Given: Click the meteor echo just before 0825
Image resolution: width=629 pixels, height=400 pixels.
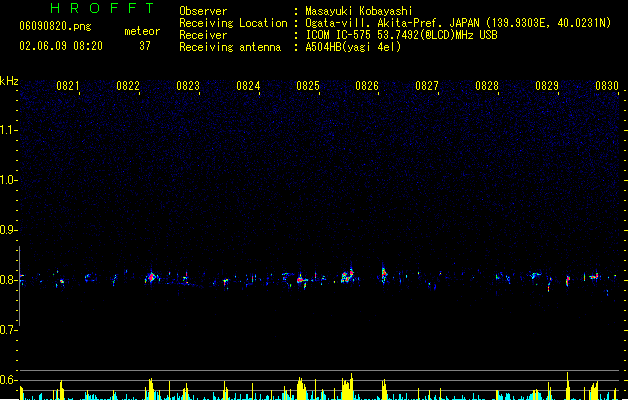Looking at the screenshot, I should point(301,280).
